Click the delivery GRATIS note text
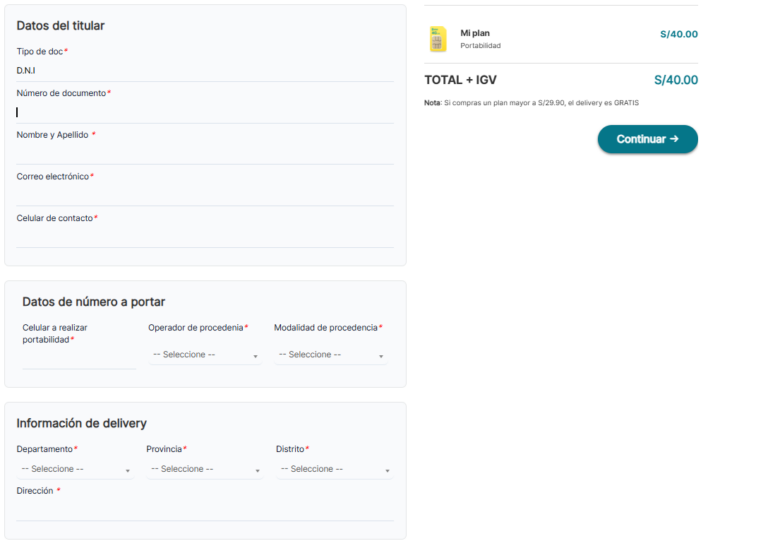 (531, 103)
